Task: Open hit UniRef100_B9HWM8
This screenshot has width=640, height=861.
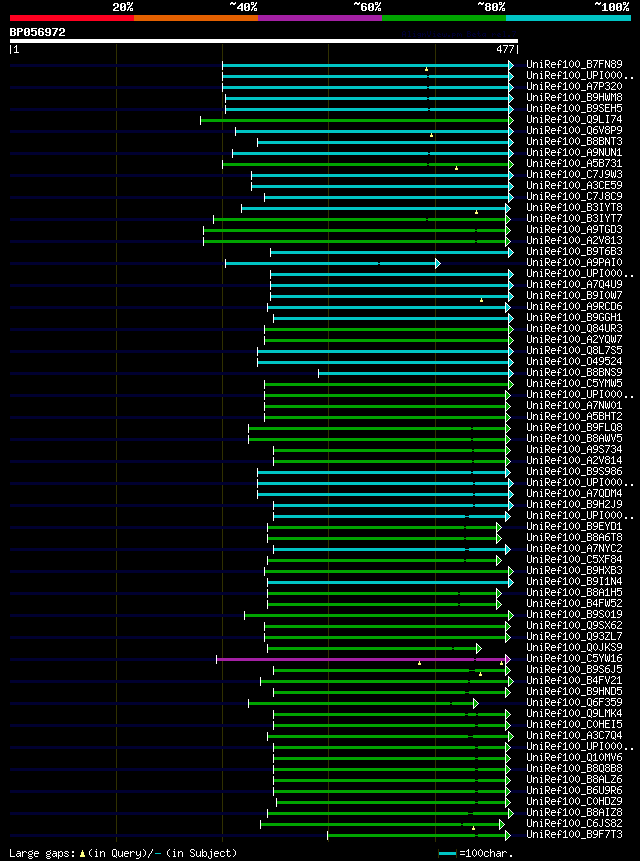Action: pos(574,97)
